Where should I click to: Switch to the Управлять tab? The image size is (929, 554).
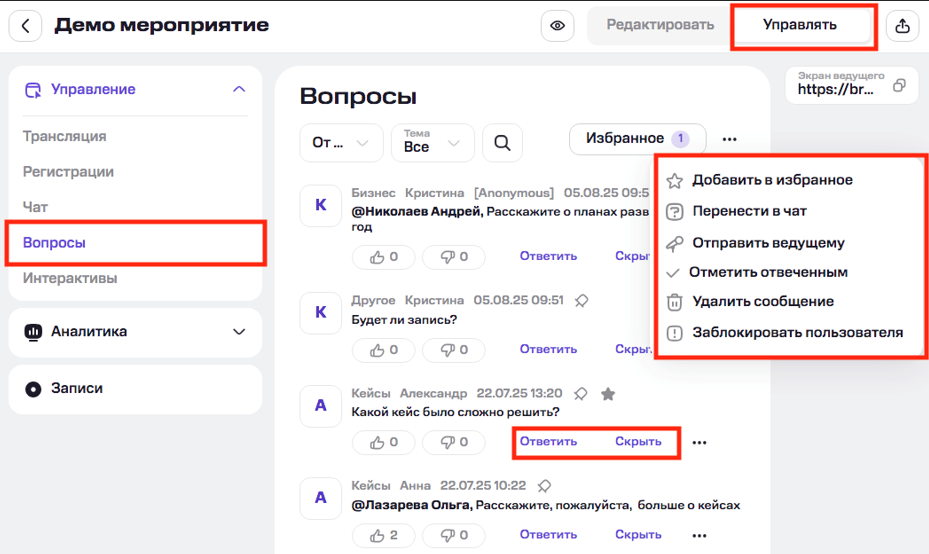(x=799, y=25)
